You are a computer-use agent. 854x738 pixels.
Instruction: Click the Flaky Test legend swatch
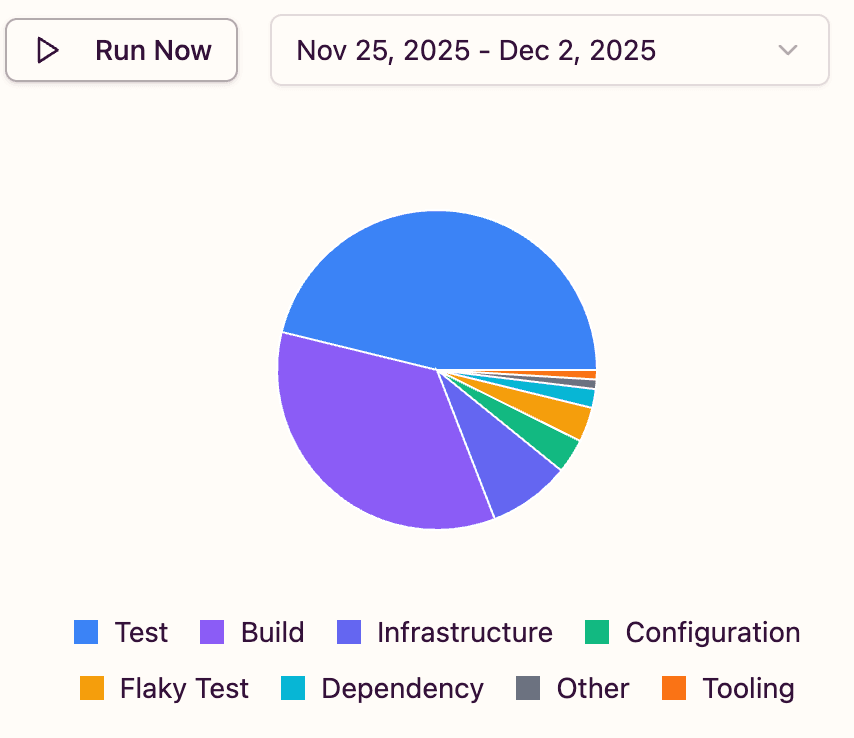pos(92,688)
